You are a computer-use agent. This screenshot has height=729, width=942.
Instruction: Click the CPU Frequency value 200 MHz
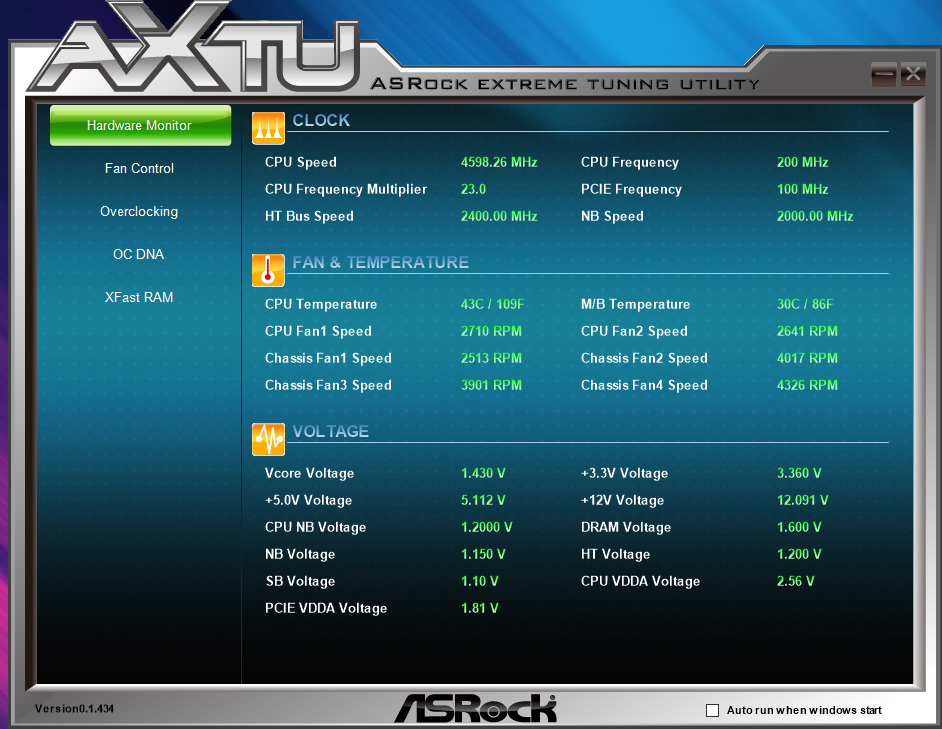point(802,162)
